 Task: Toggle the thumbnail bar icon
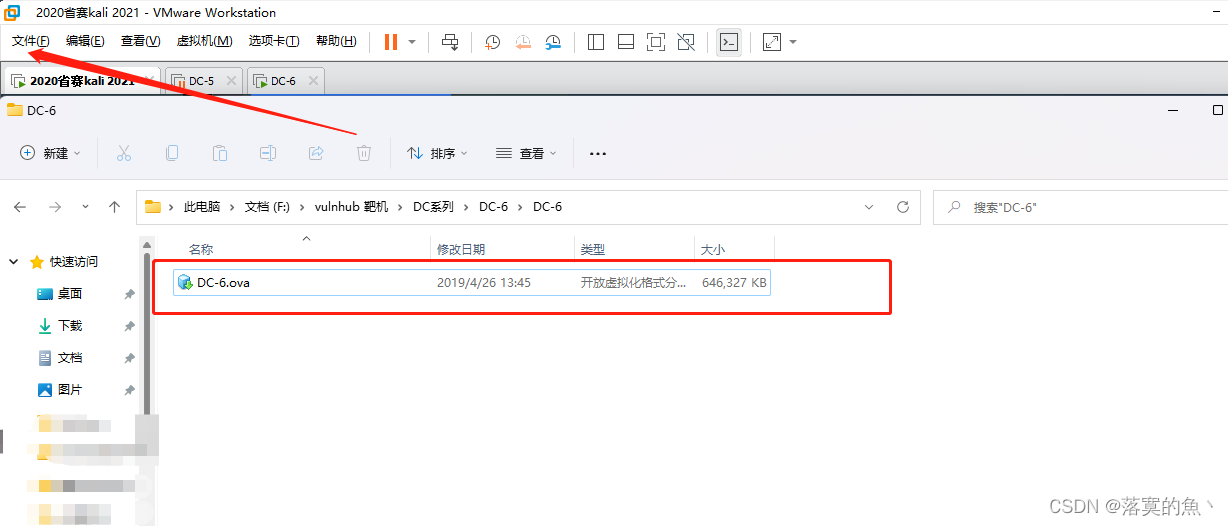click(626, 42)
